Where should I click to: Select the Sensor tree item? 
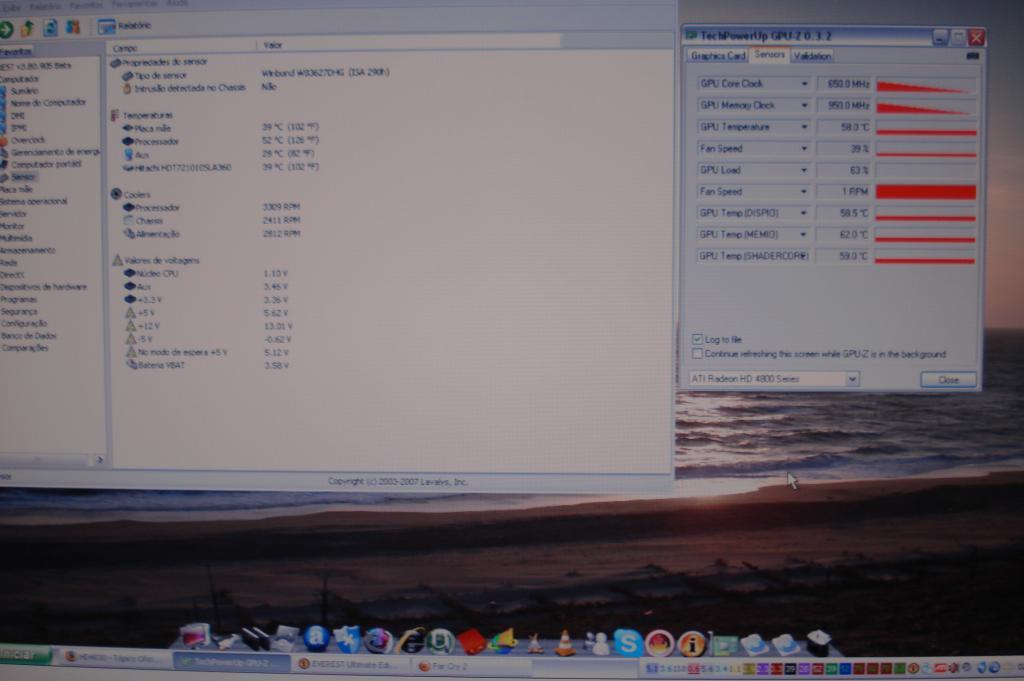coord(23,177)
